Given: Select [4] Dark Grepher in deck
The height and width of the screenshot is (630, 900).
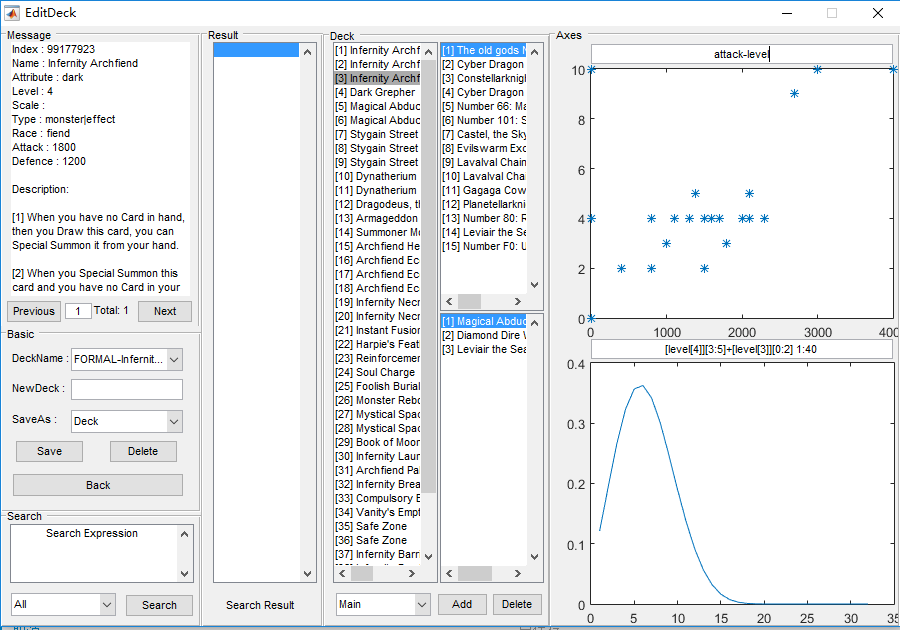Looking at the screenshot, I should click(x=378, y=92).
